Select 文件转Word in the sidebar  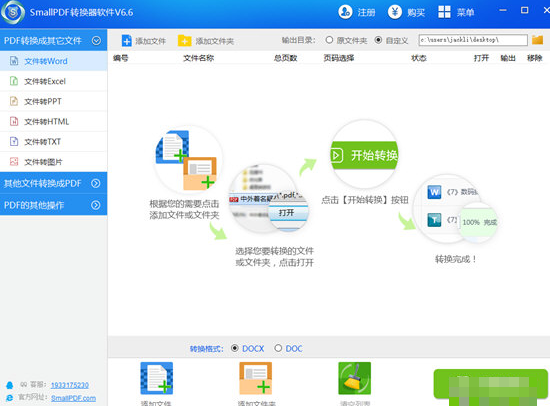[53, 61]
